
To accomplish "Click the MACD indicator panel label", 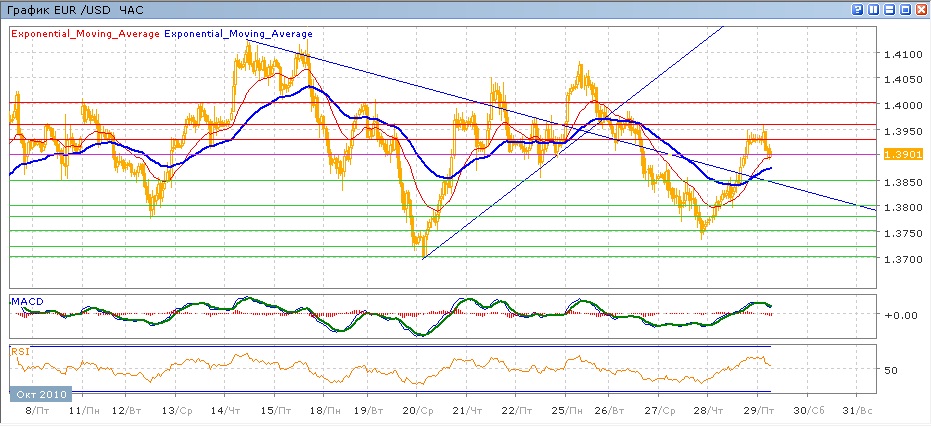I will point(25,301).
